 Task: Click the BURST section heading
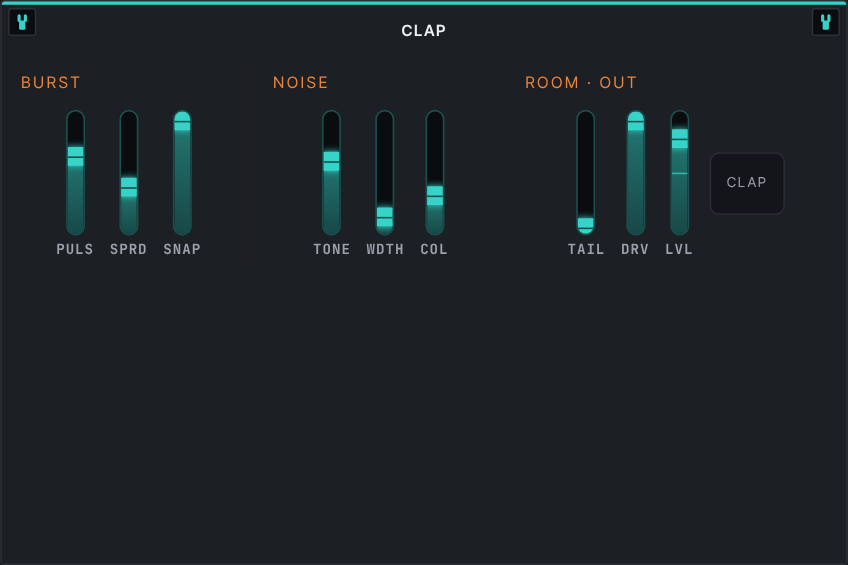coord(50,82)
